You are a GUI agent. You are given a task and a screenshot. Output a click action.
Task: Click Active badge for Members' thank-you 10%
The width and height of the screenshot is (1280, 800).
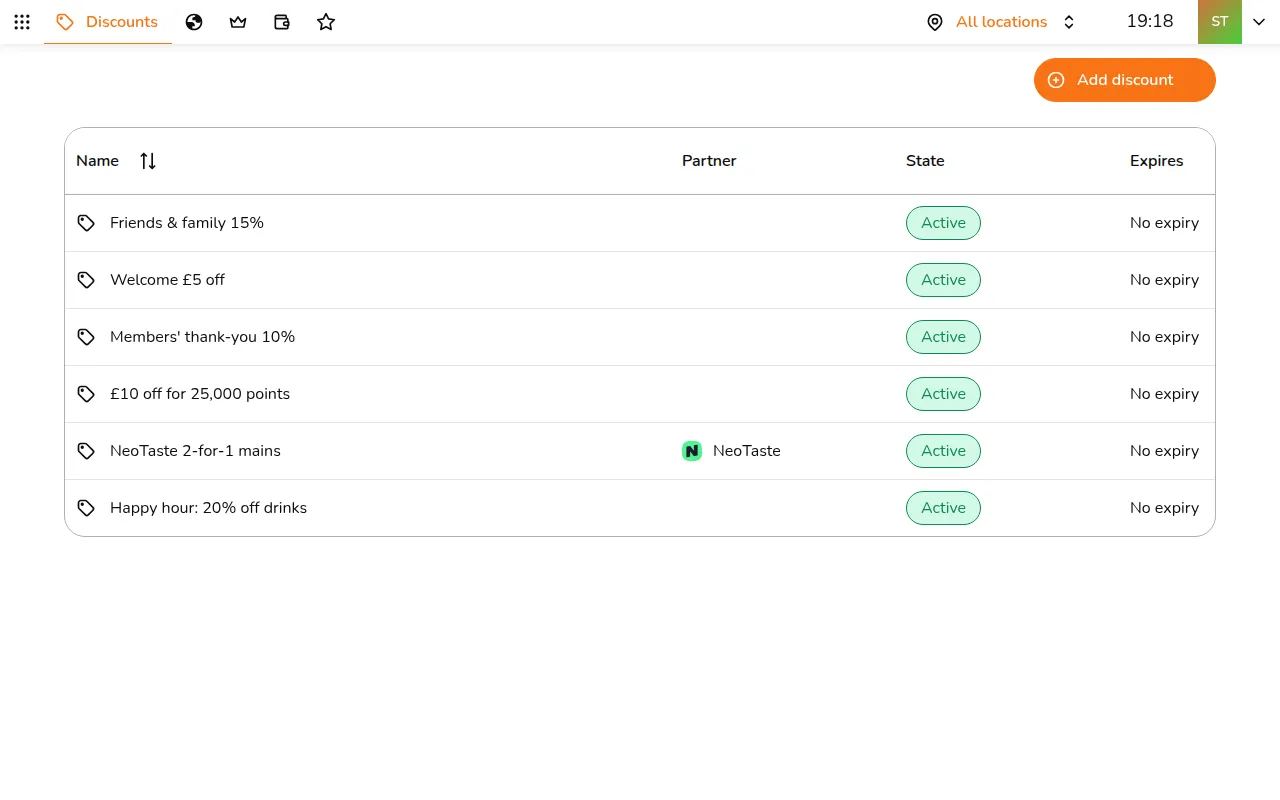[x=943, y=337]
